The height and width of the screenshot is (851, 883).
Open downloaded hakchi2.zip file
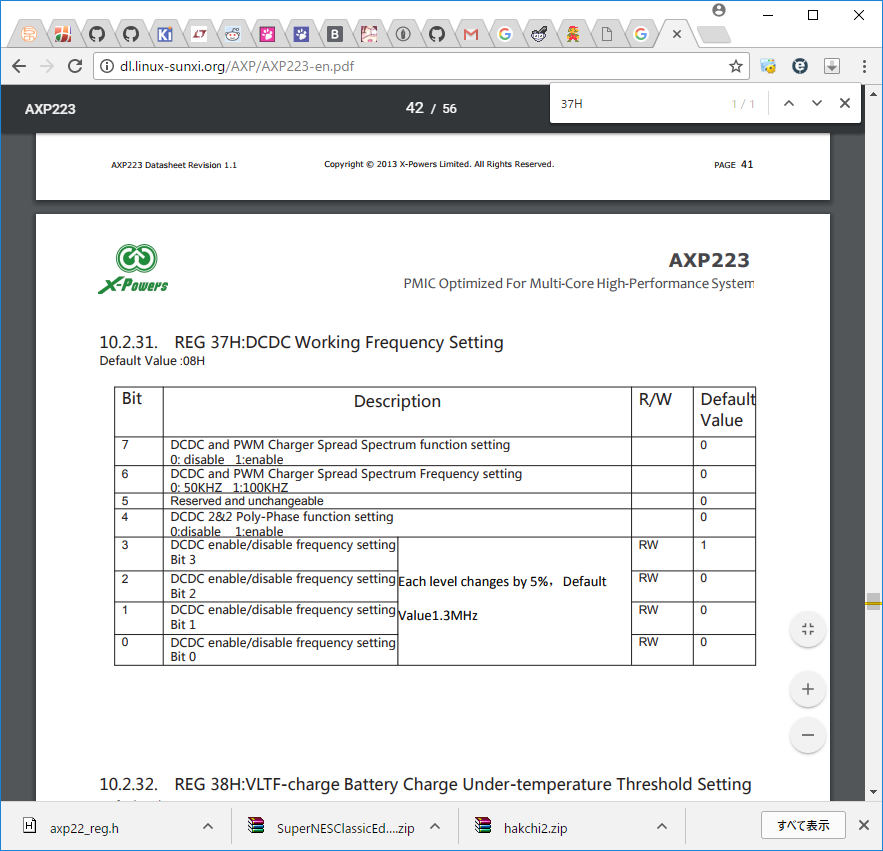point(535,828)
